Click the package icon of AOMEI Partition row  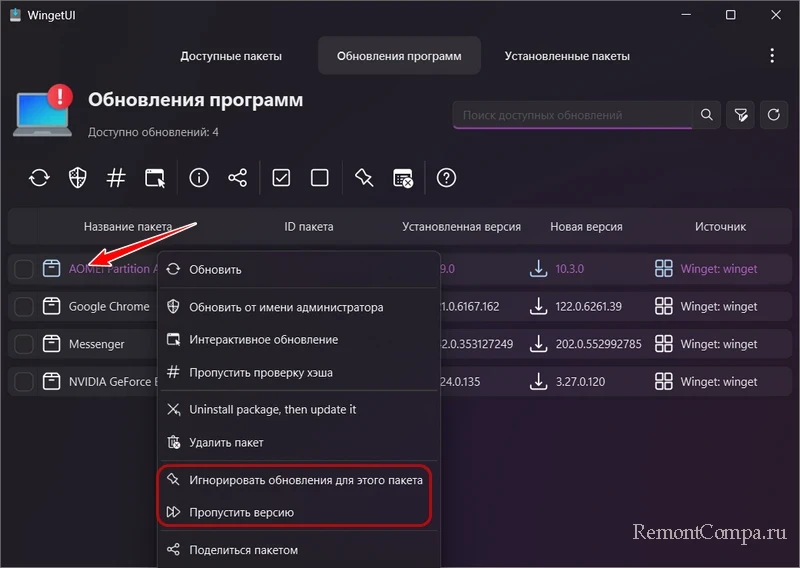pos(52,268)
